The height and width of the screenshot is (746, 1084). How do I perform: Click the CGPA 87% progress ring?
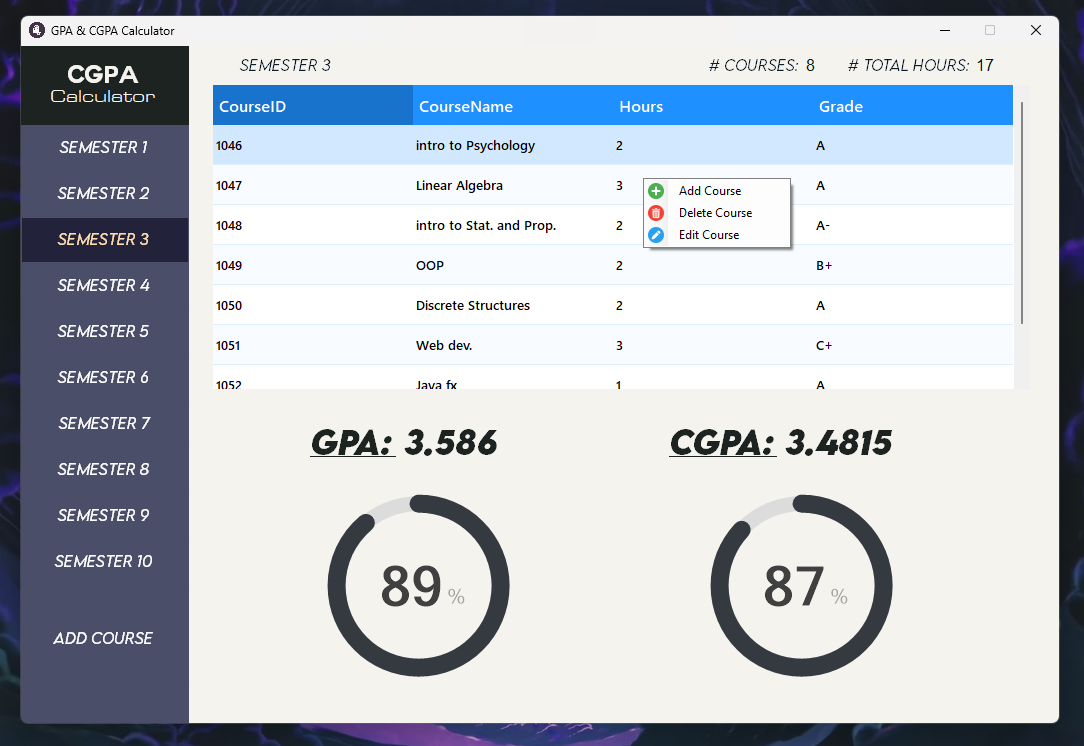point(801,585)
